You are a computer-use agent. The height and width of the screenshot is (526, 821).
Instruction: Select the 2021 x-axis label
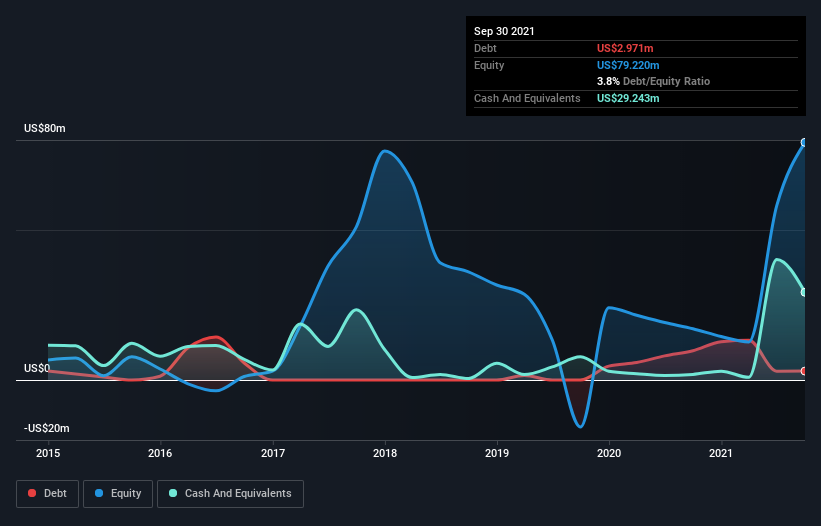tap(721, 453)
